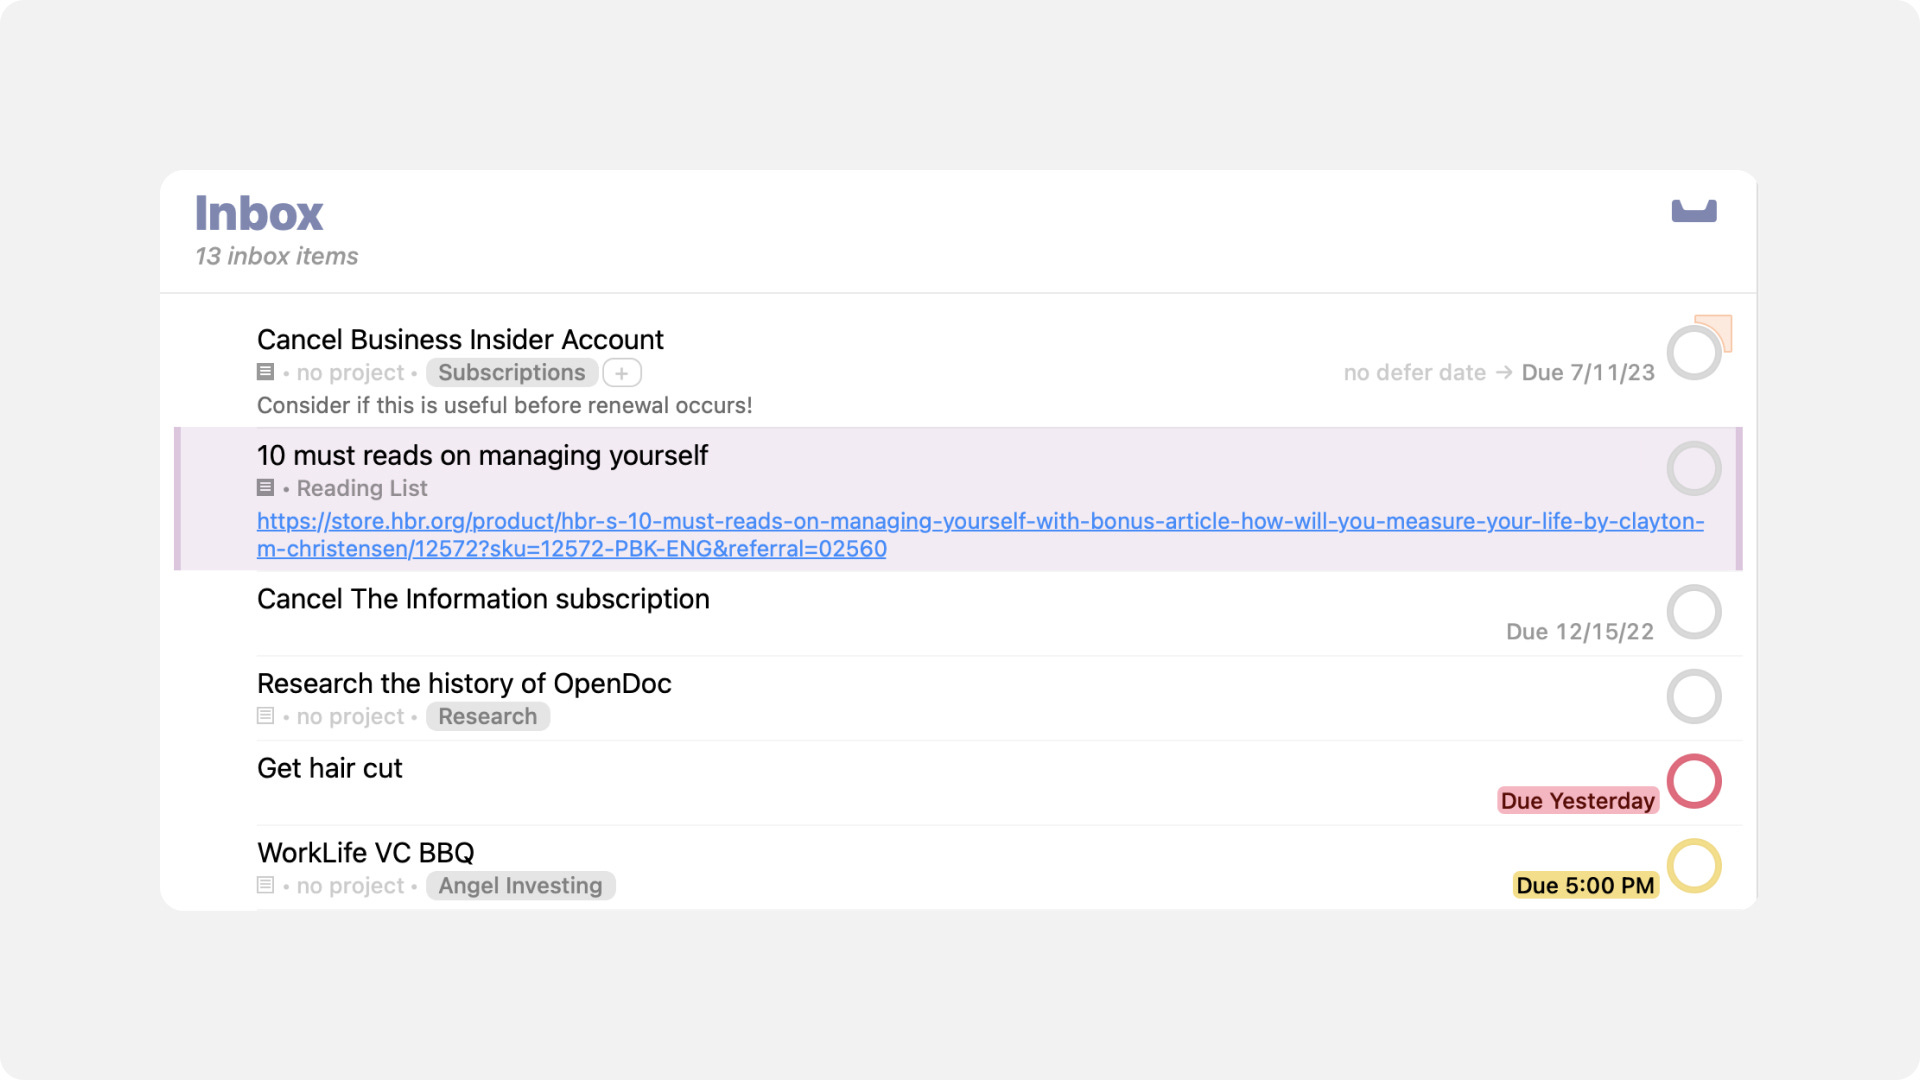Open the note icon for Research the history of OpenDoc
This screenshot has width=1920, height=1080.
click(x=265, y=716)
